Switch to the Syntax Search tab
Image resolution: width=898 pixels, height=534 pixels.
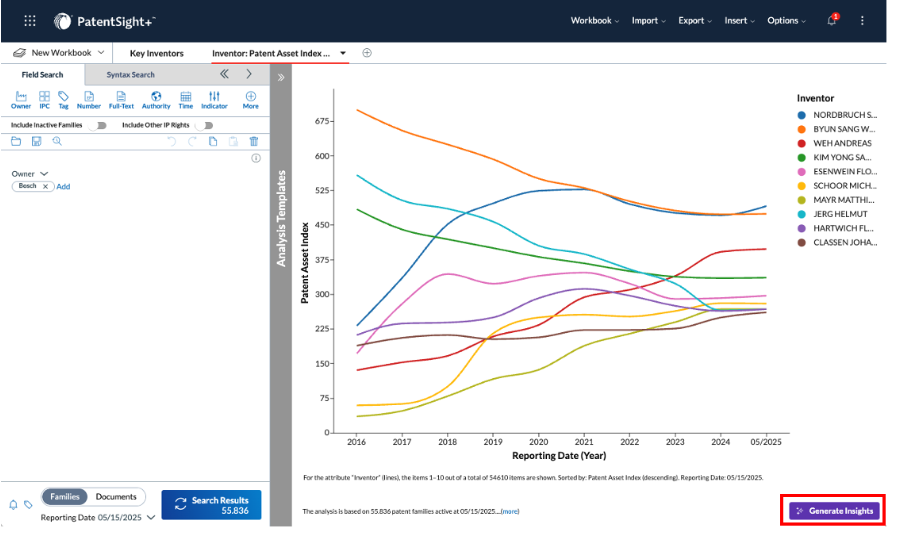[131, 74]
